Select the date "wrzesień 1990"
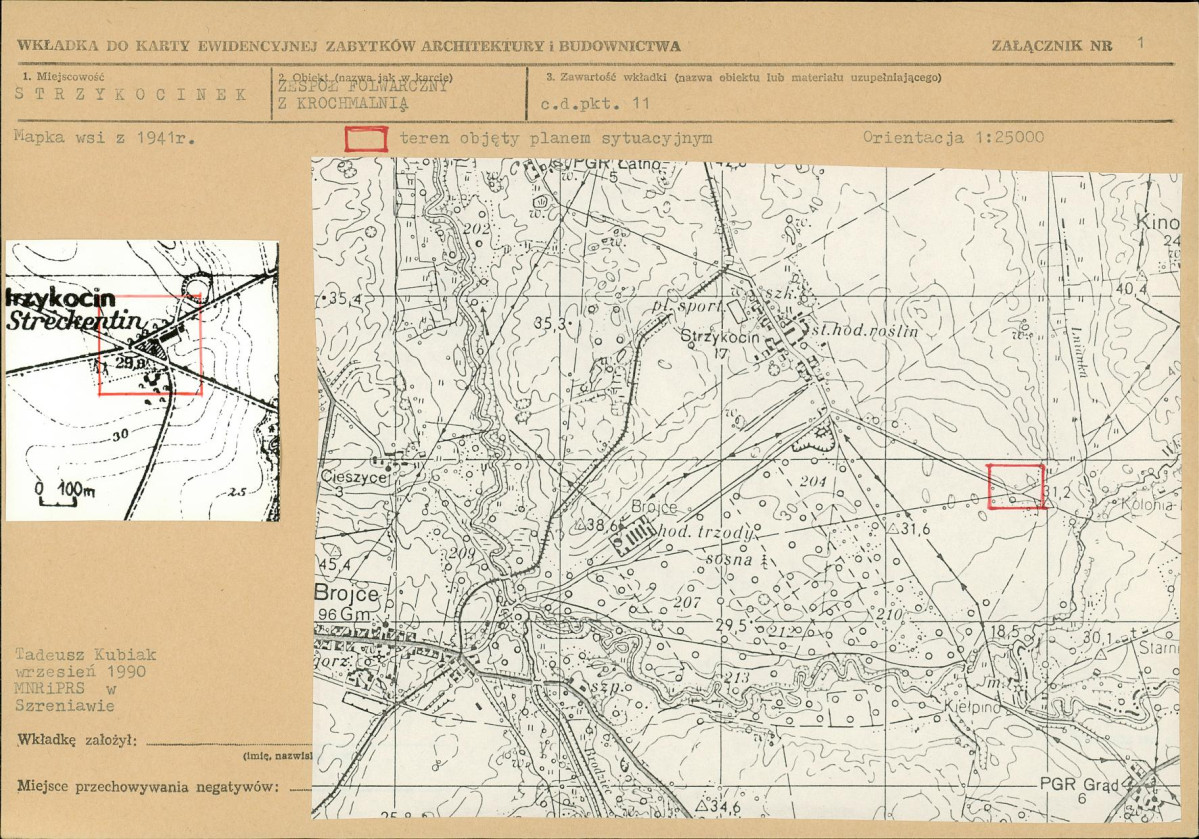The height and width of the screenshot is (839, 1199). [x=80, y=672]
